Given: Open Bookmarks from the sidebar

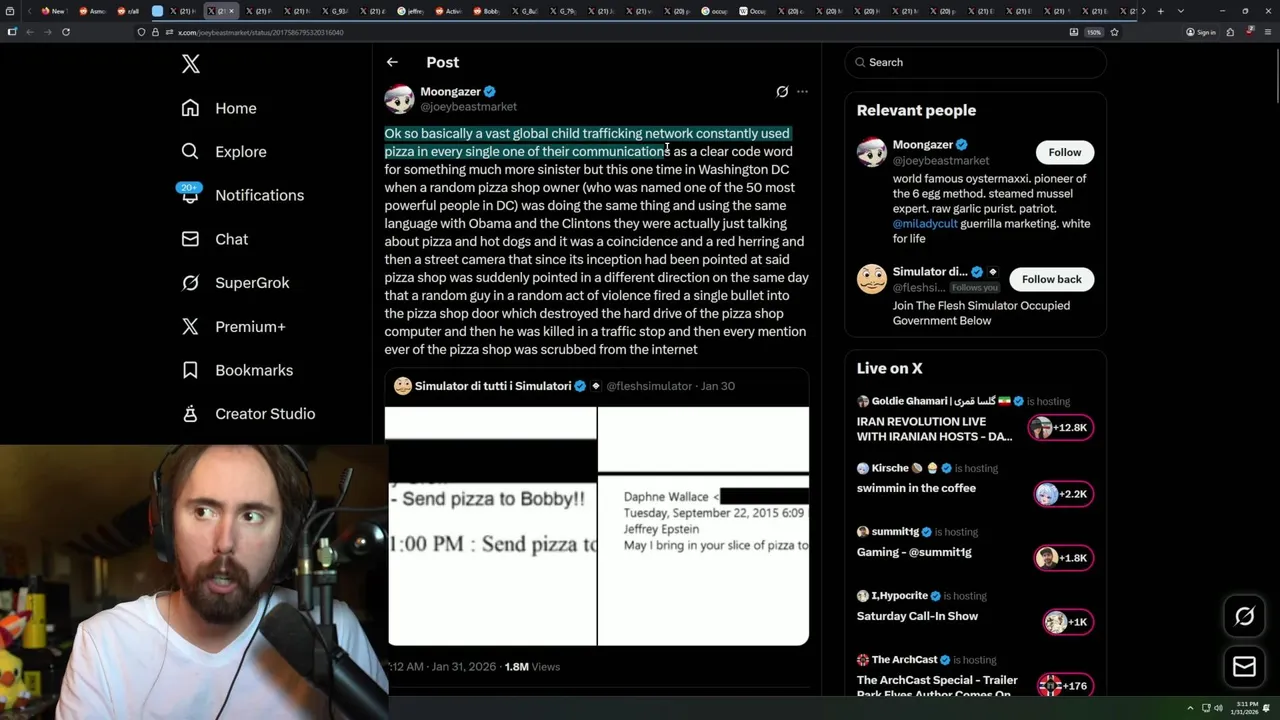Looking at the screenshot, I should [x=237, y=370].
